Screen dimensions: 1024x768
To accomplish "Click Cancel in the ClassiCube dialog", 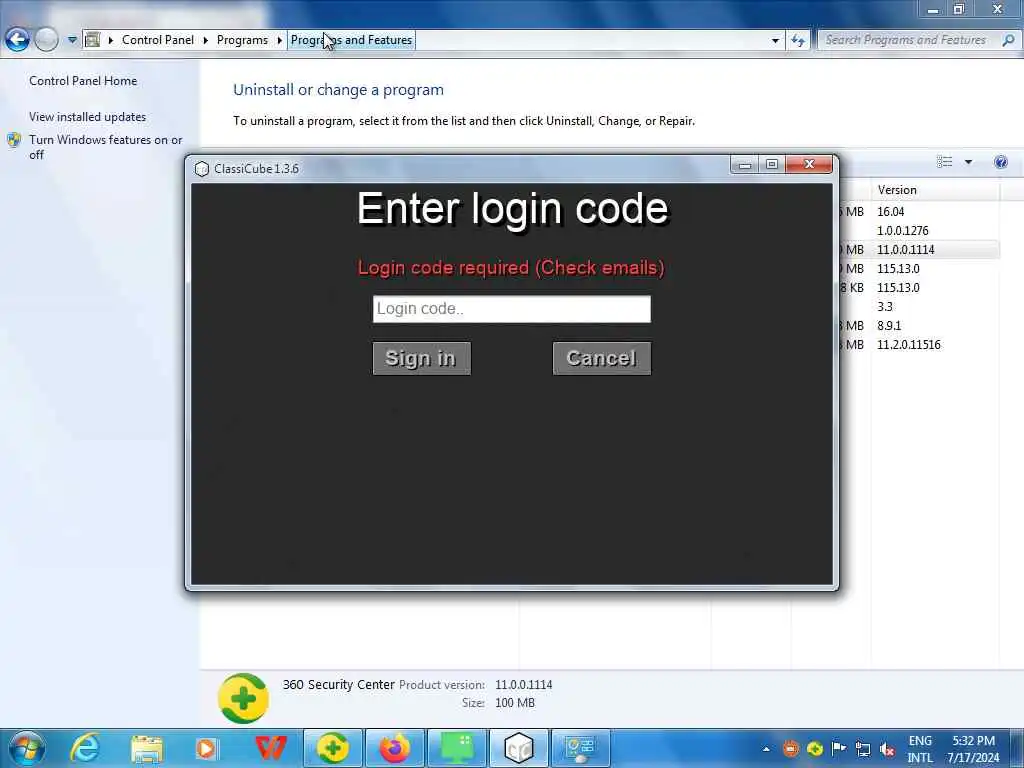I will pyautogui.click(x=601, y=358).
